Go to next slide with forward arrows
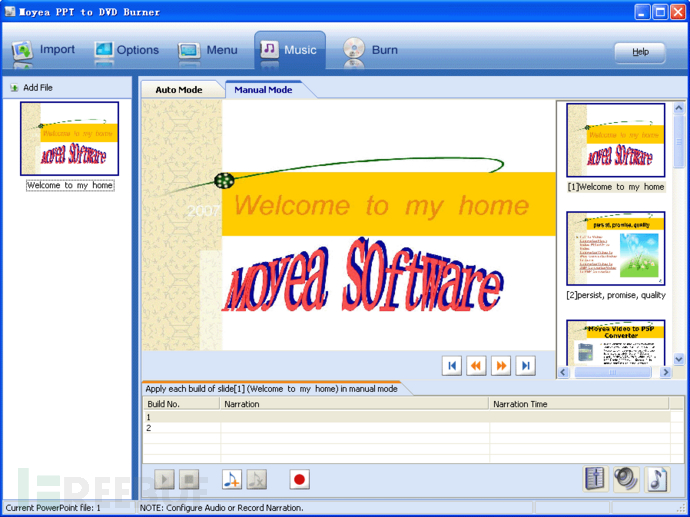 (501, 366)
